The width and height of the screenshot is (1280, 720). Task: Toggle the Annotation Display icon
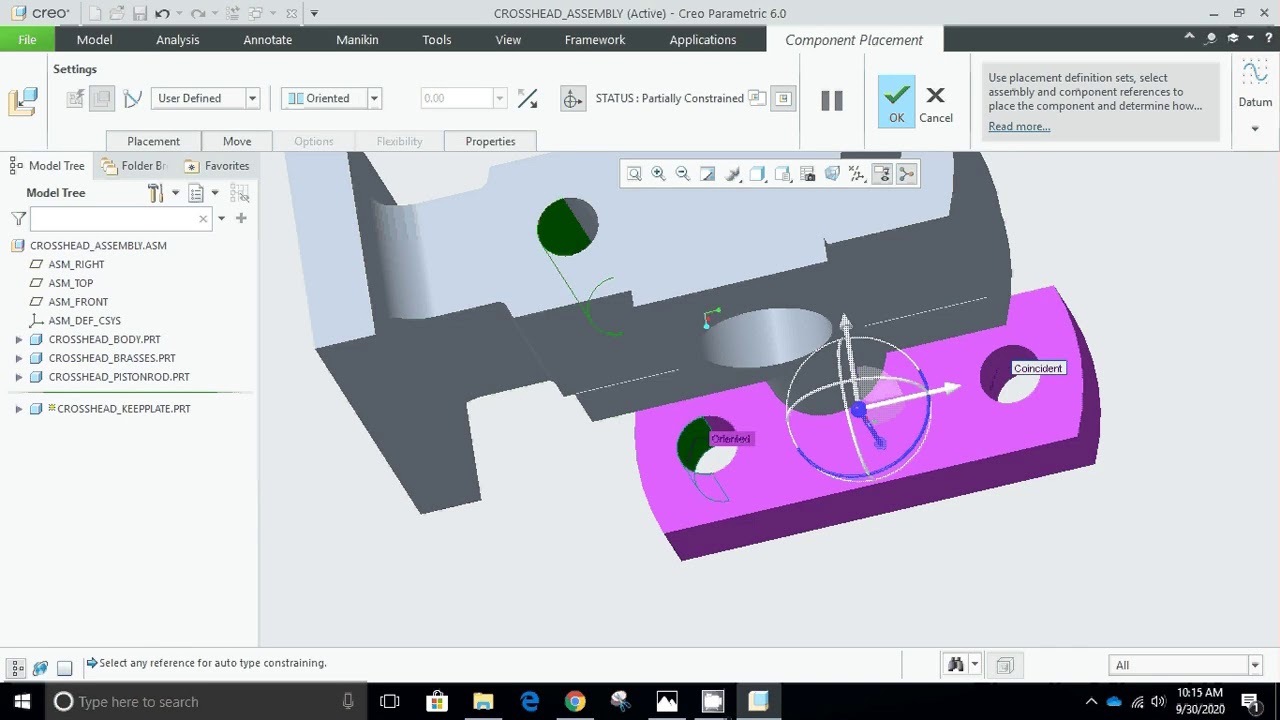882,174
